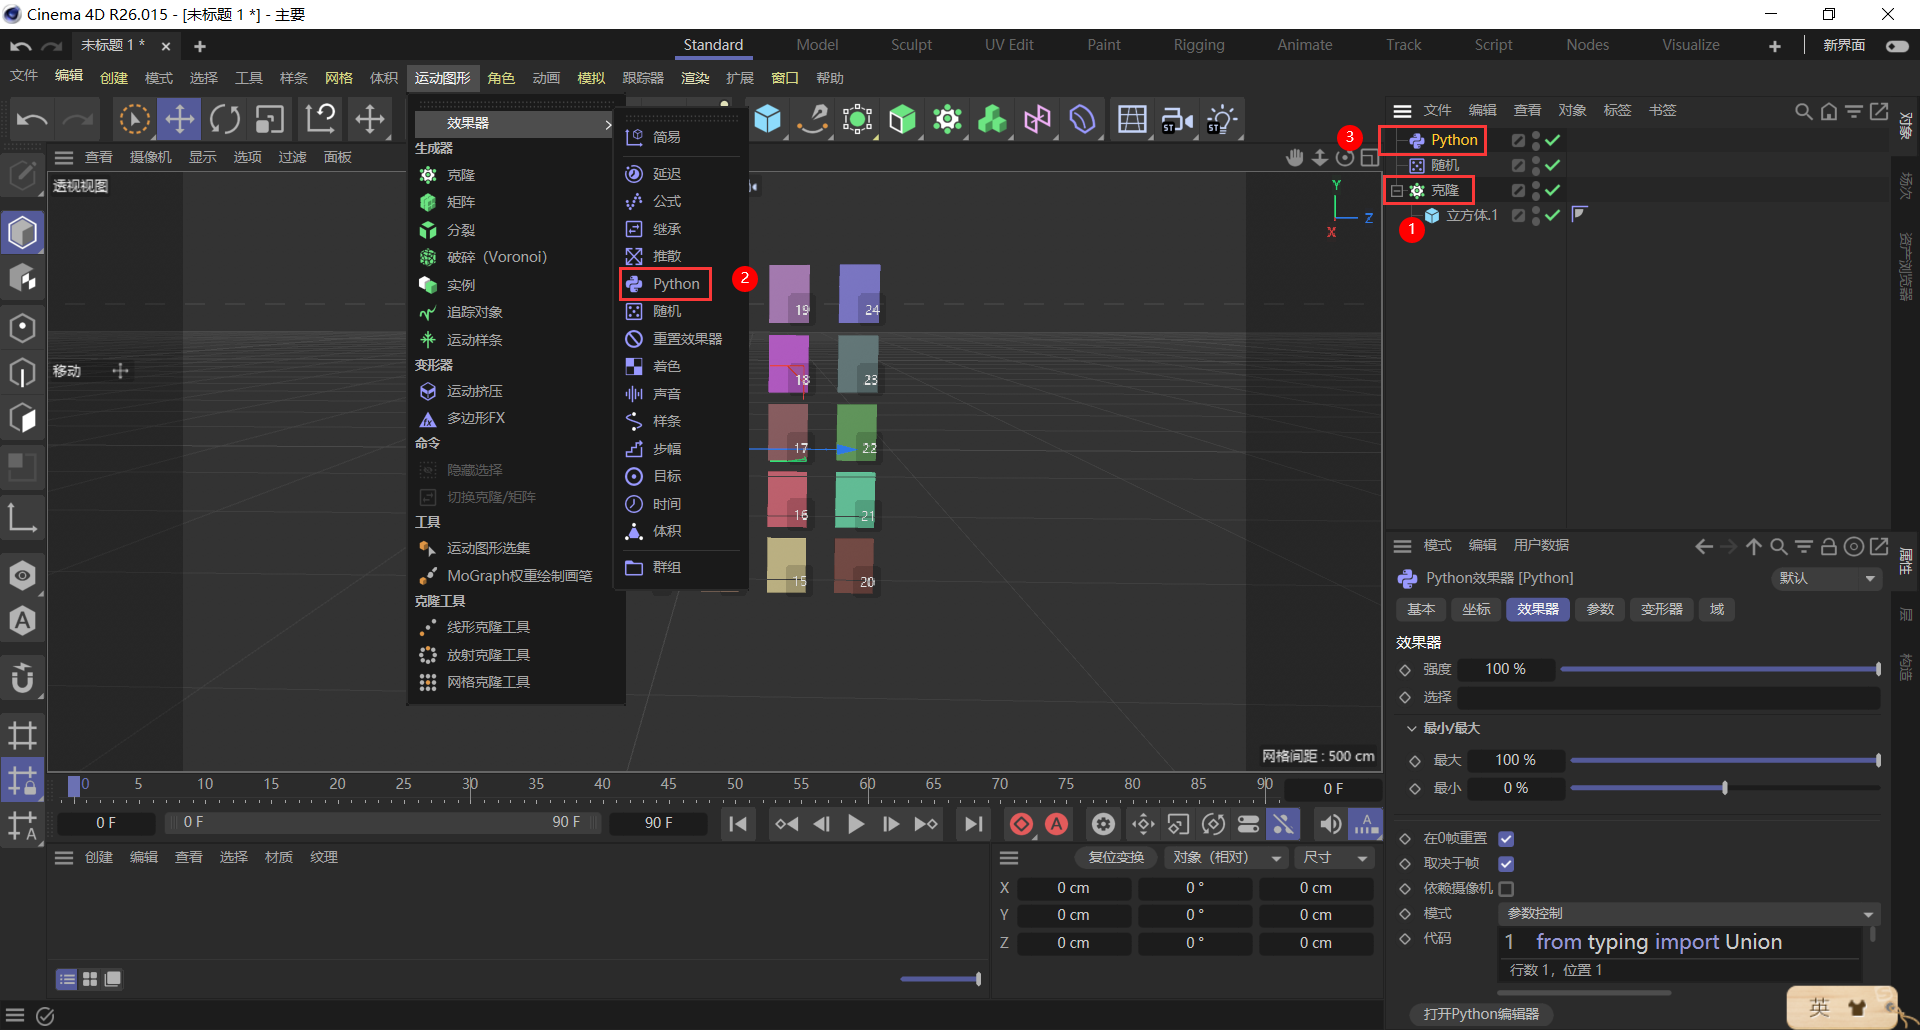
Task: Open the 默认 preset dropdown in attributes
Action: [x=1826, y=578]
